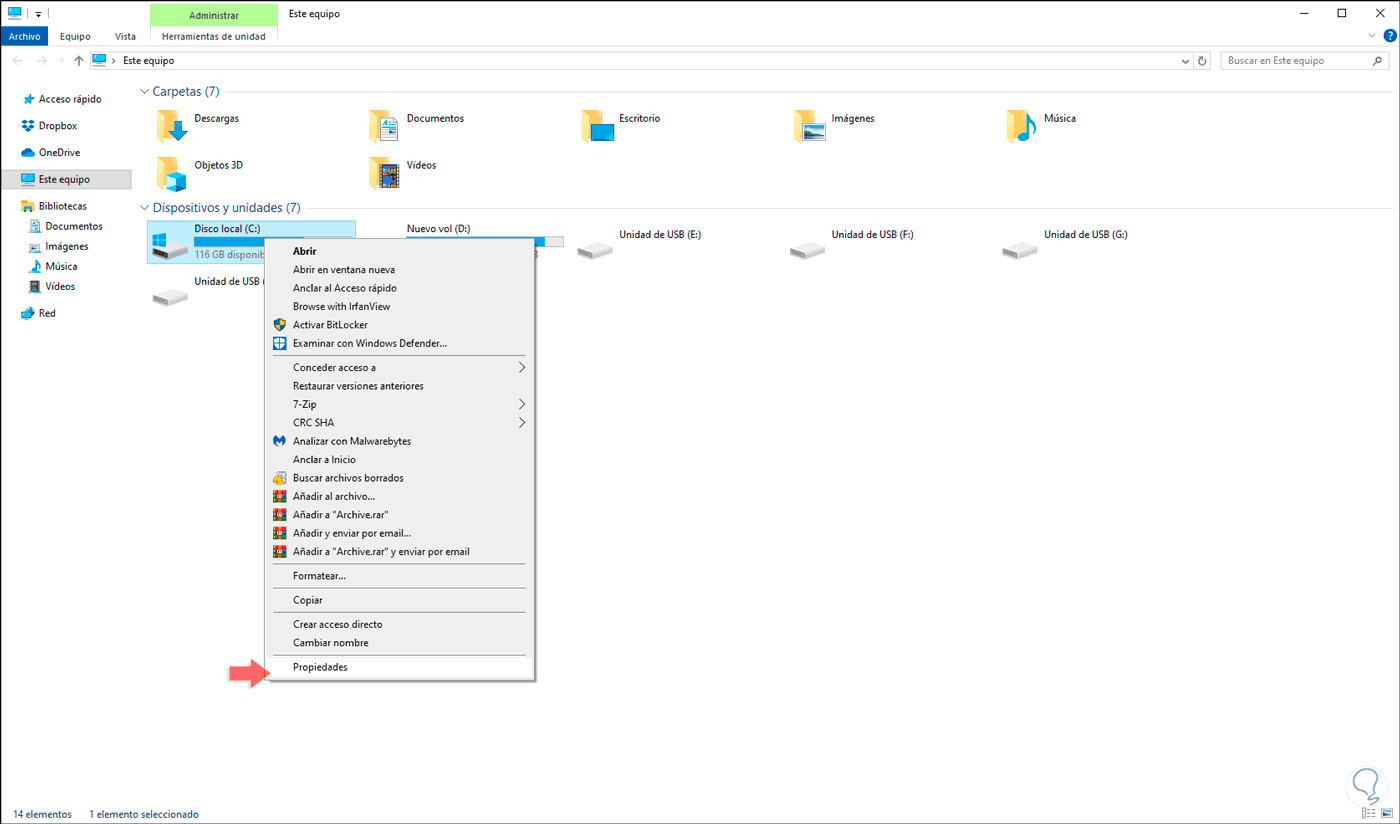Screen dimensions: 1400x824
Task: Select Anclar a Inicio menu entry
Action: (400, 460)
